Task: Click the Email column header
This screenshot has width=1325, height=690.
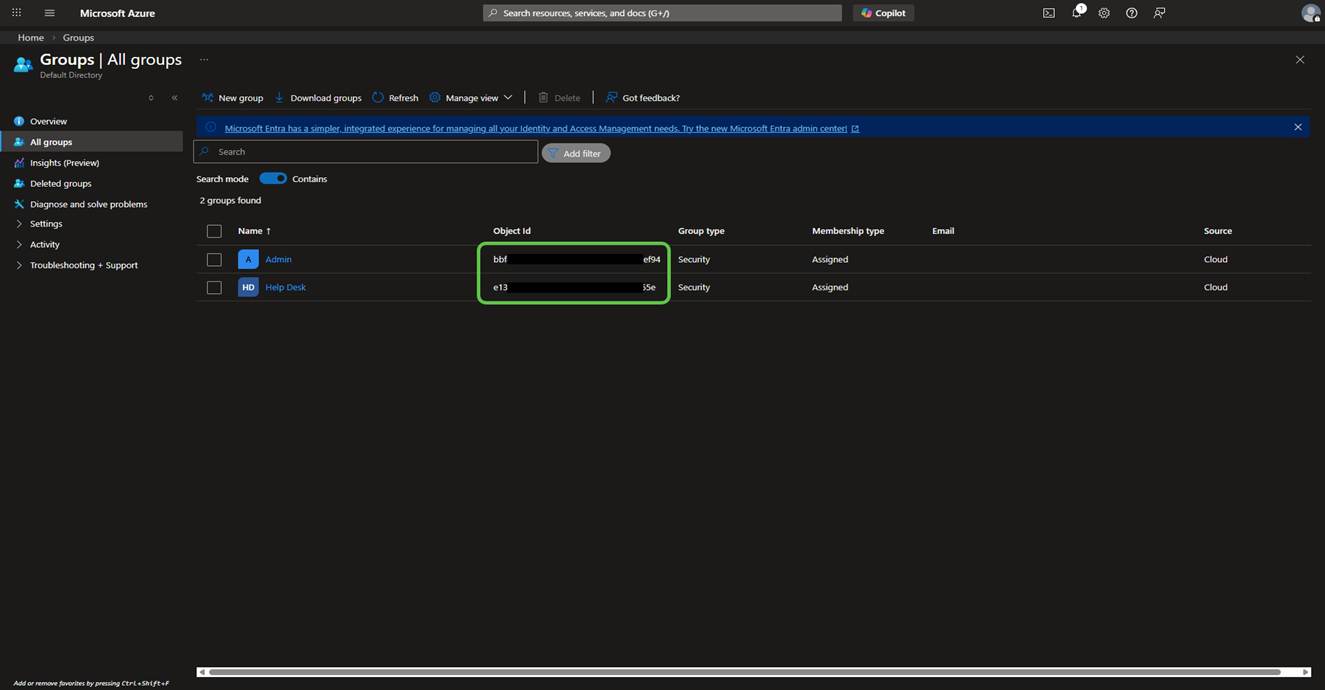Action: click(943, 231)
